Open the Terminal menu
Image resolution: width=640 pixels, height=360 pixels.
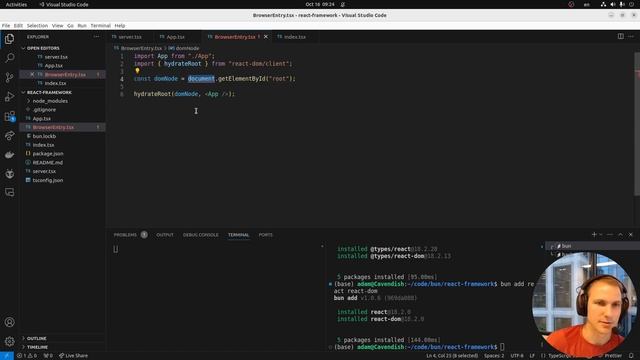tap(100, 25)
